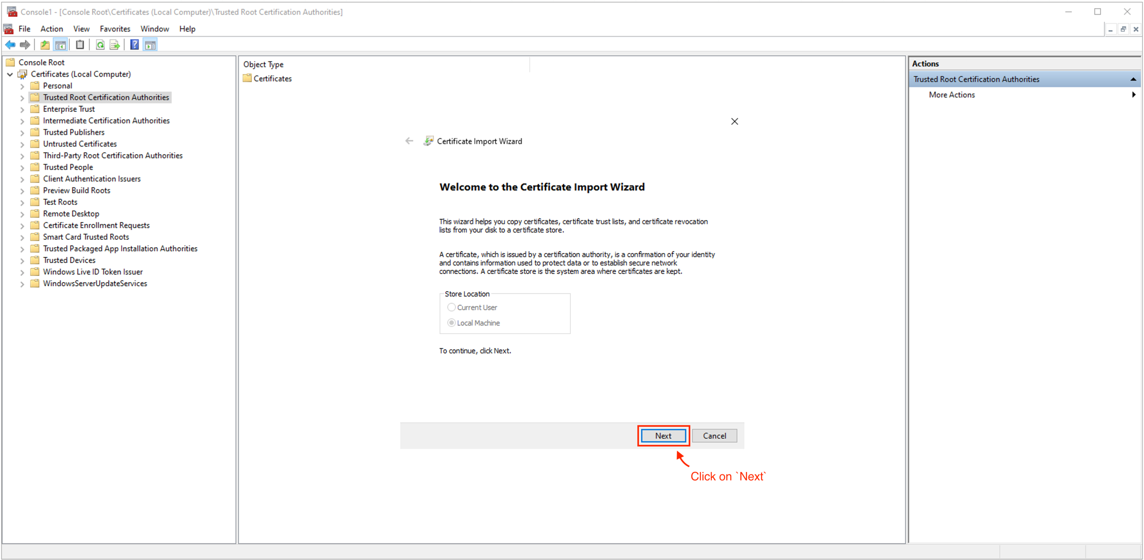Select the Untrusted Certificates label in tree
1144x560 pixels.
(80, 144)
